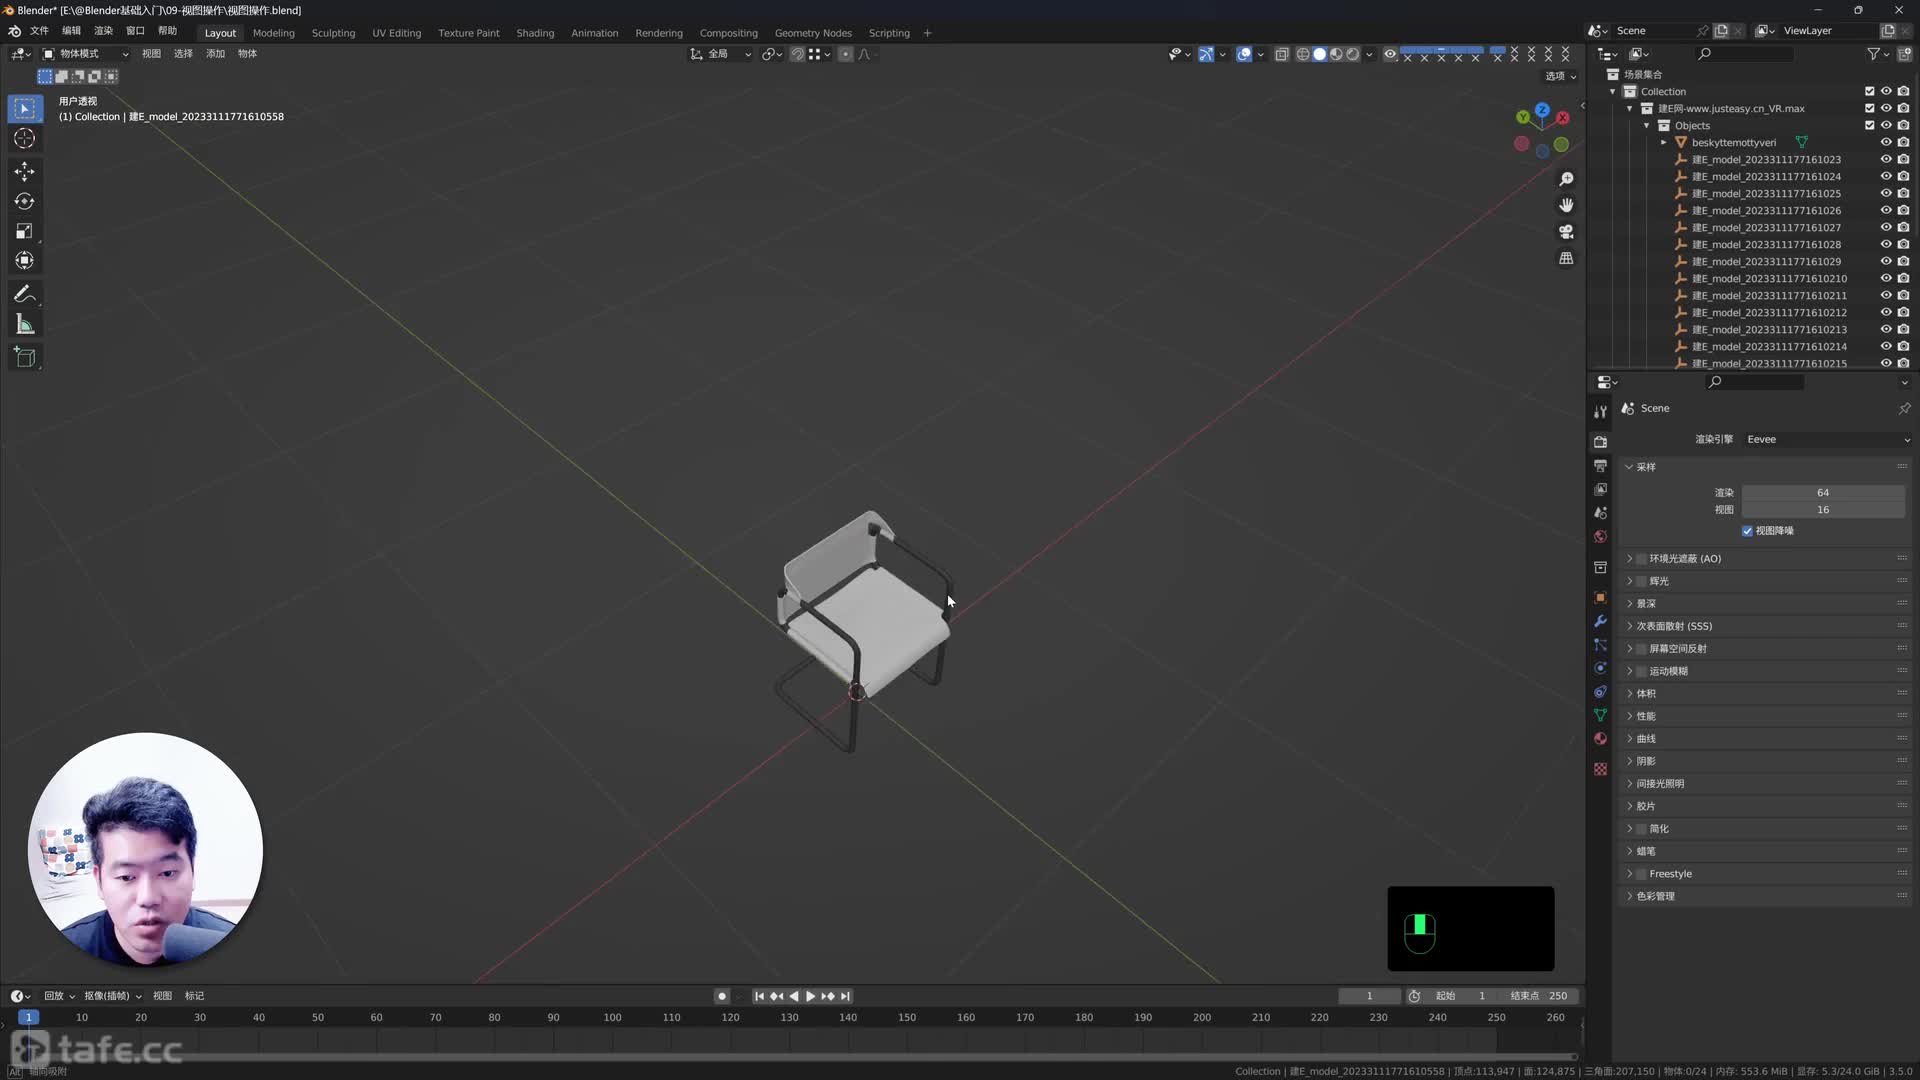1920x1080 pixels.
Task: Open the Material properties tab
Action: point(1600,738)
